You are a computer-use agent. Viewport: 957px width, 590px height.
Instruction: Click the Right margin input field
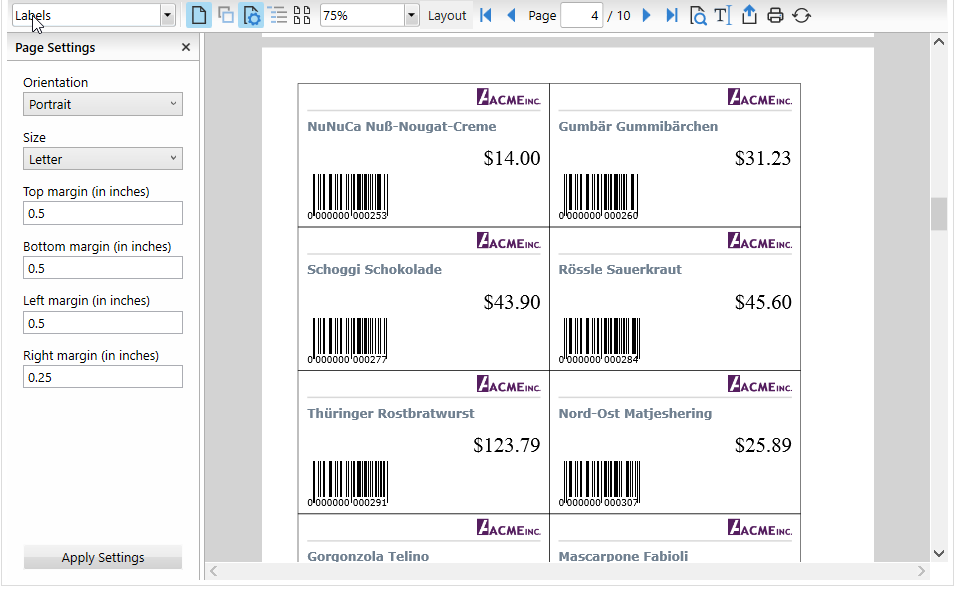coord(103,377)
